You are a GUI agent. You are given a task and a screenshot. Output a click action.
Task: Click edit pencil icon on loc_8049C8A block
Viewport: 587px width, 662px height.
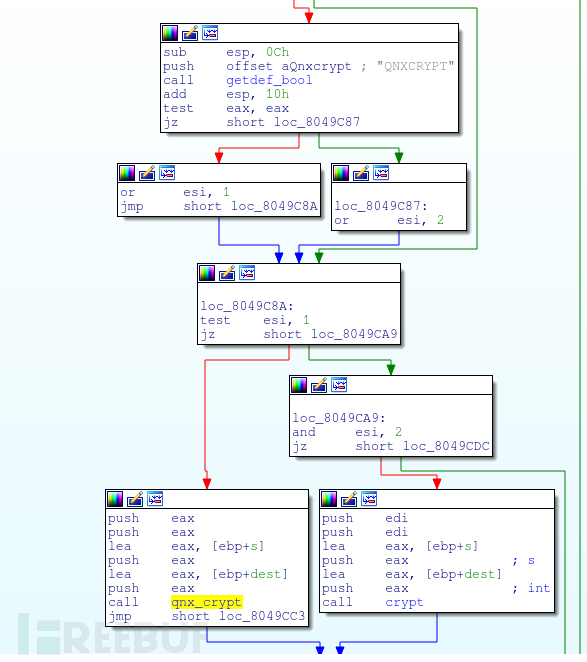(227, 273)
